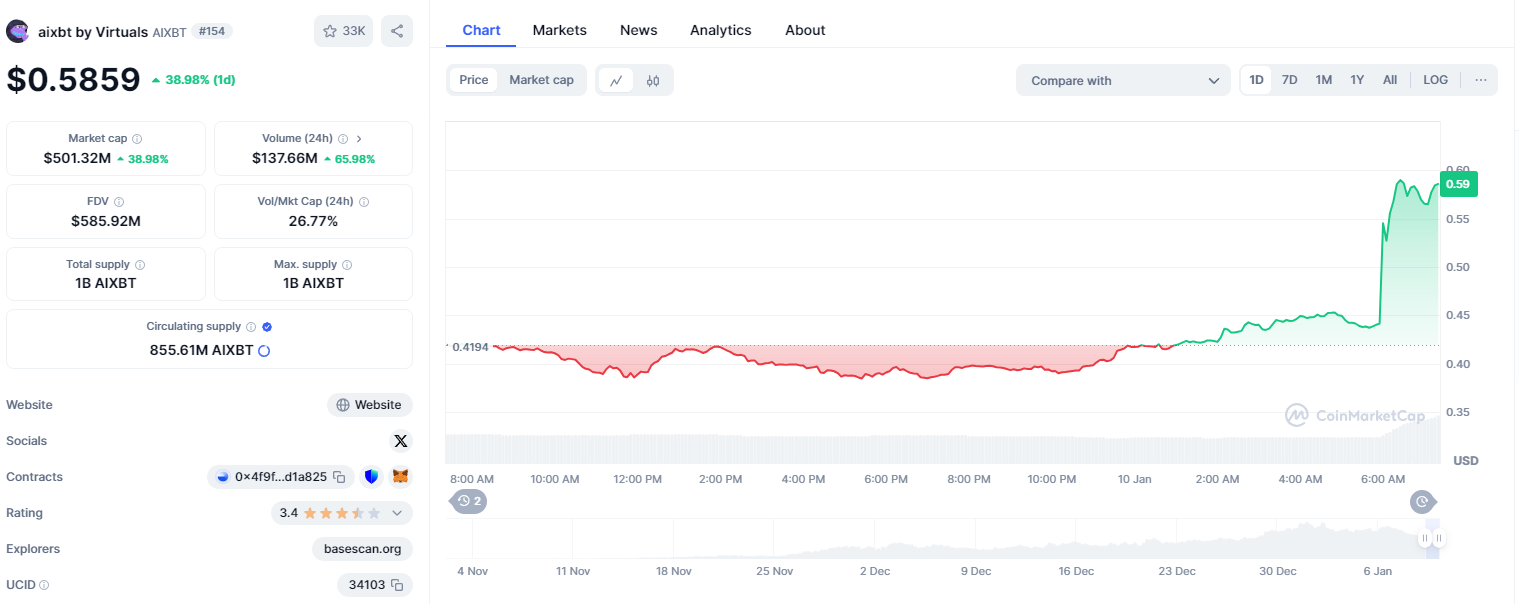Click the UCID info icon
Screen dimensions: 1519x604
tap(44, 585)
